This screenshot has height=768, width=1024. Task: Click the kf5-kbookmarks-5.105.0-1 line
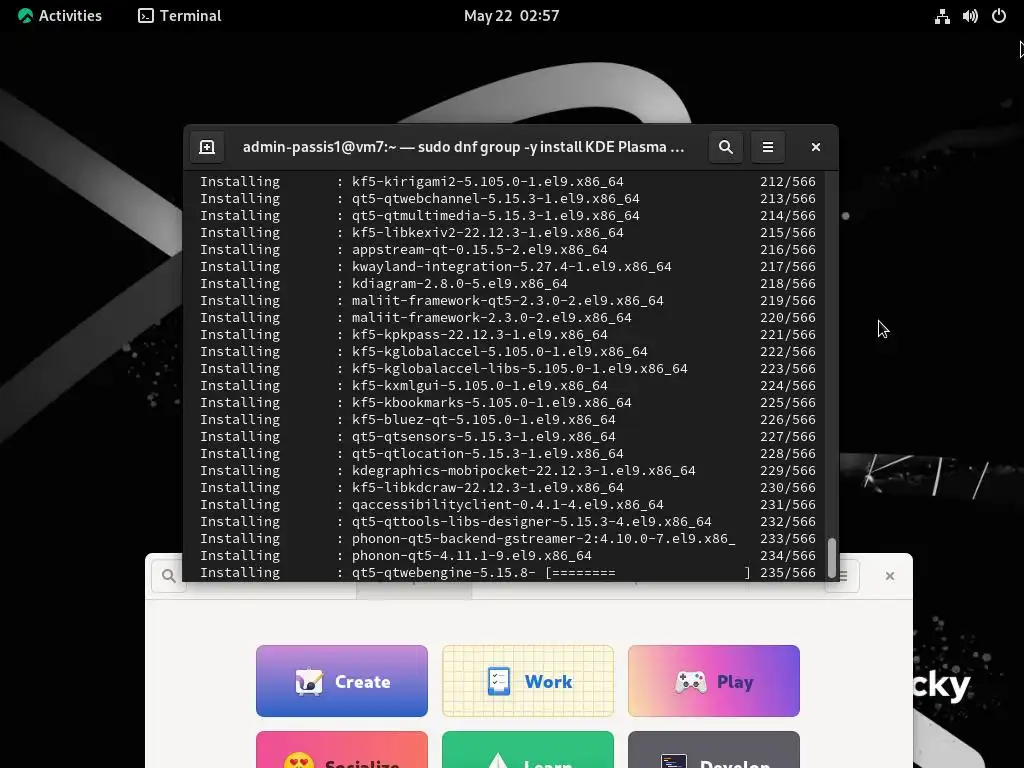click(x=507, y=402)
